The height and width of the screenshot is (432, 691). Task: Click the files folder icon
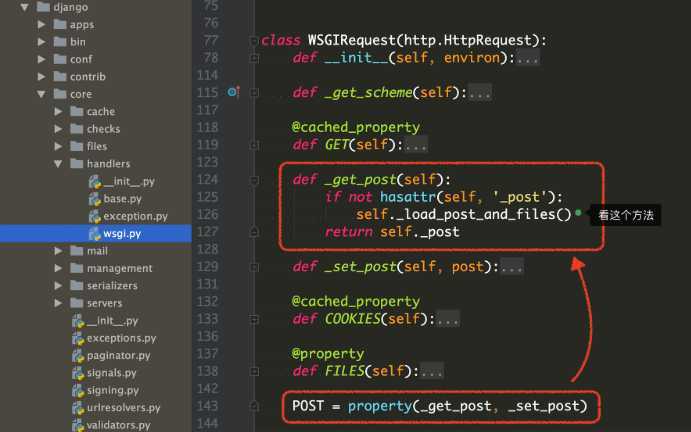click(x=77, y=146)
